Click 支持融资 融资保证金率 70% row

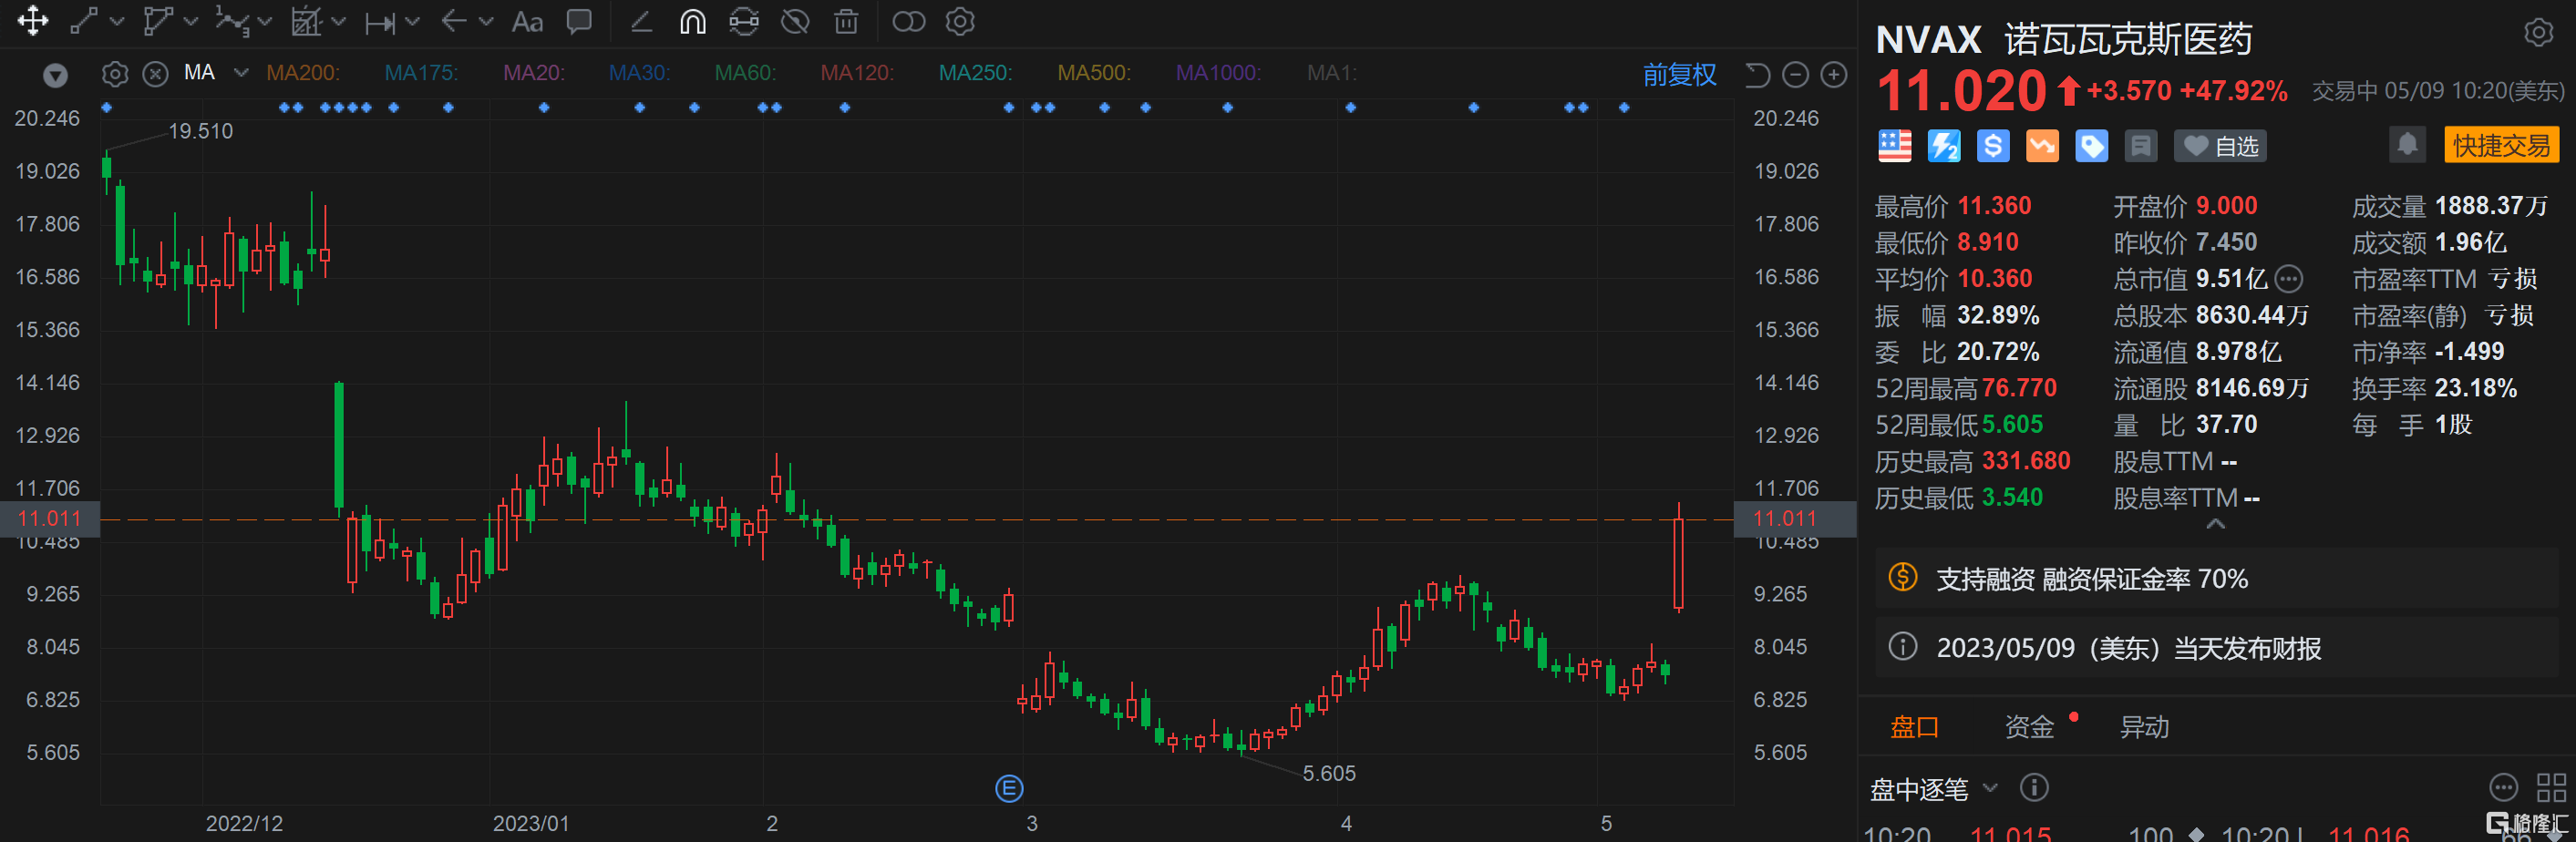click(2216, 578)
